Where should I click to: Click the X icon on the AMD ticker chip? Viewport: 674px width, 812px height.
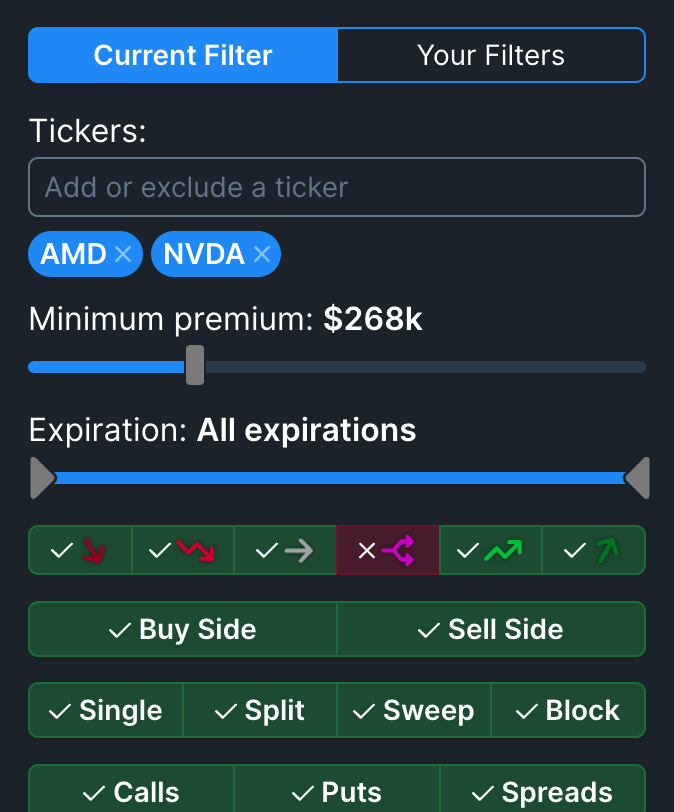click(122, 254)
